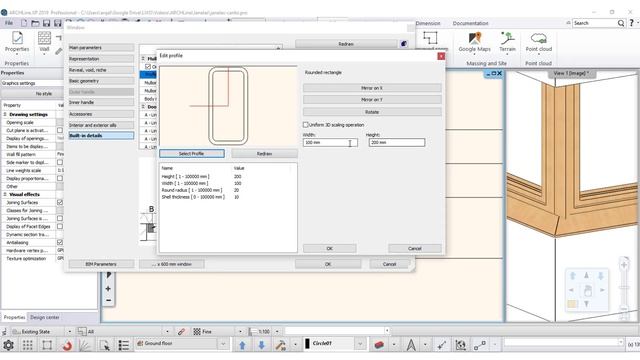Click the red link icon in status toolbar
Image resolution: width=640 pixels, height=360 pixels.
tap(181, 331)
